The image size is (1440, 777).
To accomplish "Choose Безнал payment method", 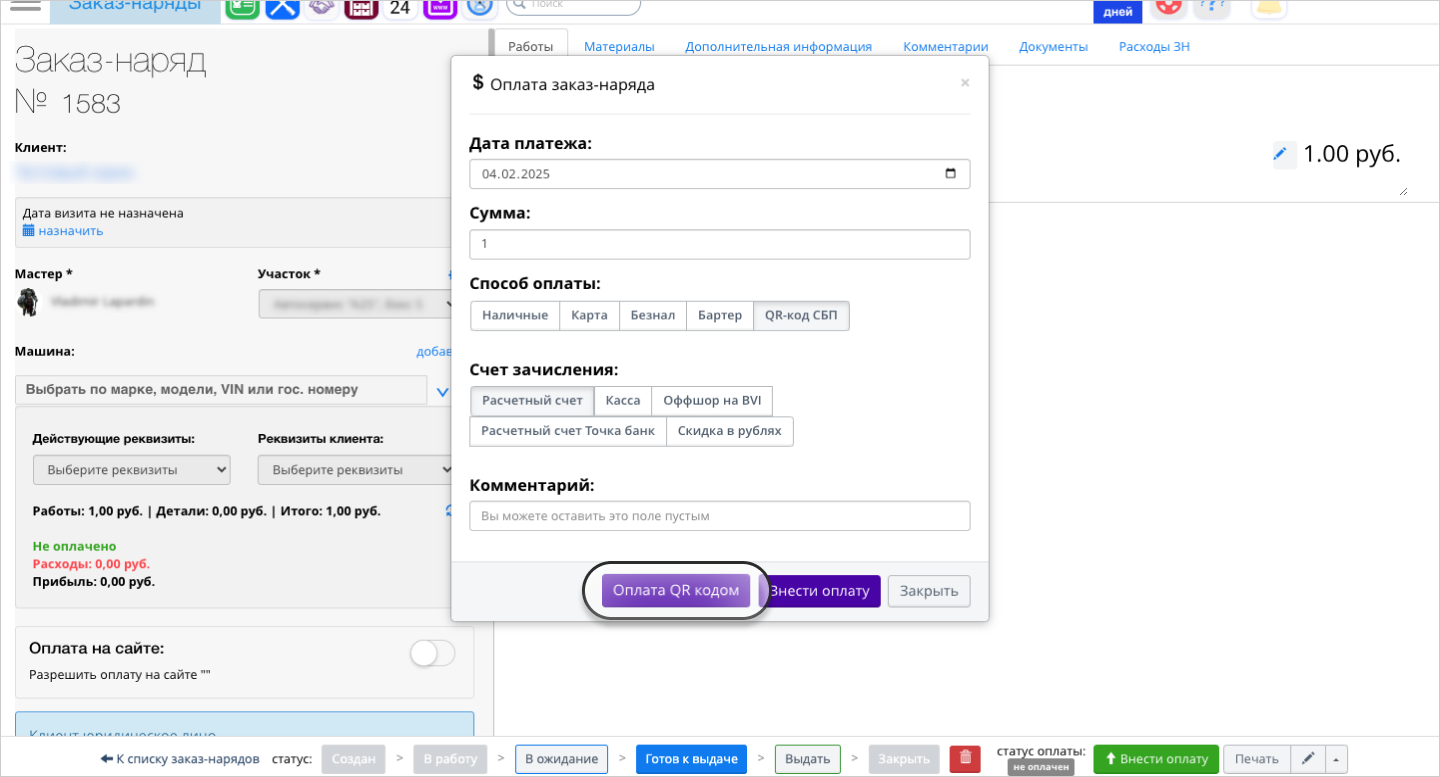I will (x=653, y=315).
